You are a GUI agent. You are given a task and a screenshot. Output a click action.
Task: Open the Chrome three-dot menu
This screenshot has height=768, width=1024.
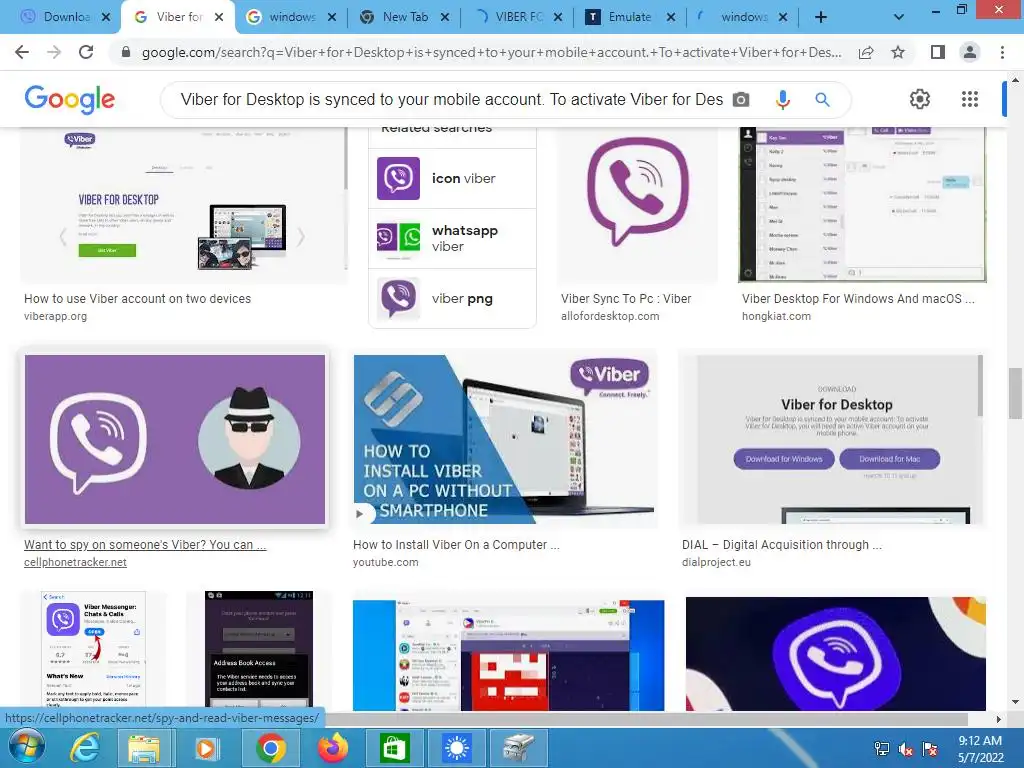pos(1002,52)
